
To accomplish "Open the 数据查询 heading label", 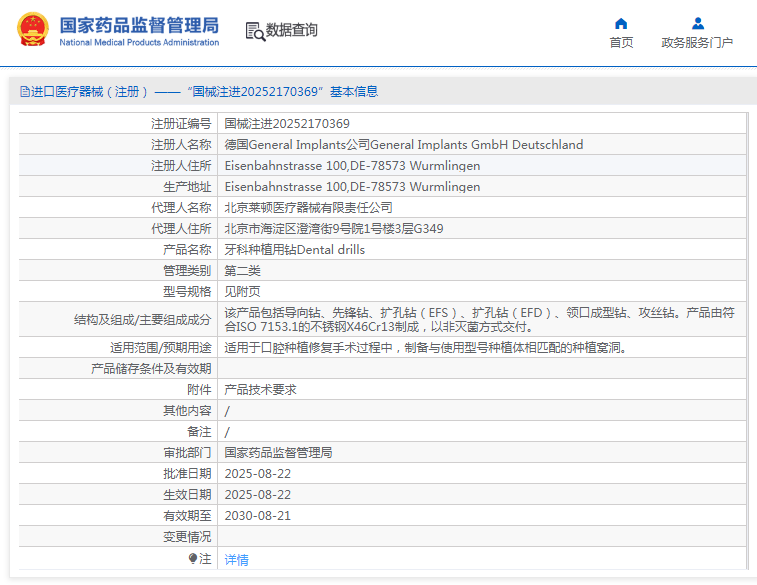I will pos(292,31).
